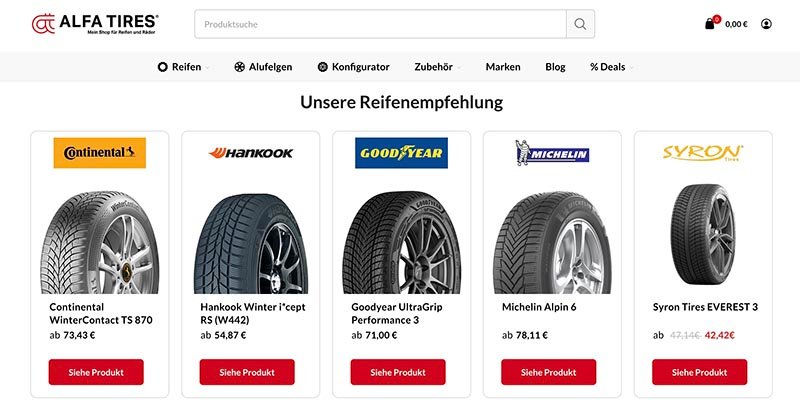Open the user account profile icon
Screen dimensions: 800x415
coord(766,24)
